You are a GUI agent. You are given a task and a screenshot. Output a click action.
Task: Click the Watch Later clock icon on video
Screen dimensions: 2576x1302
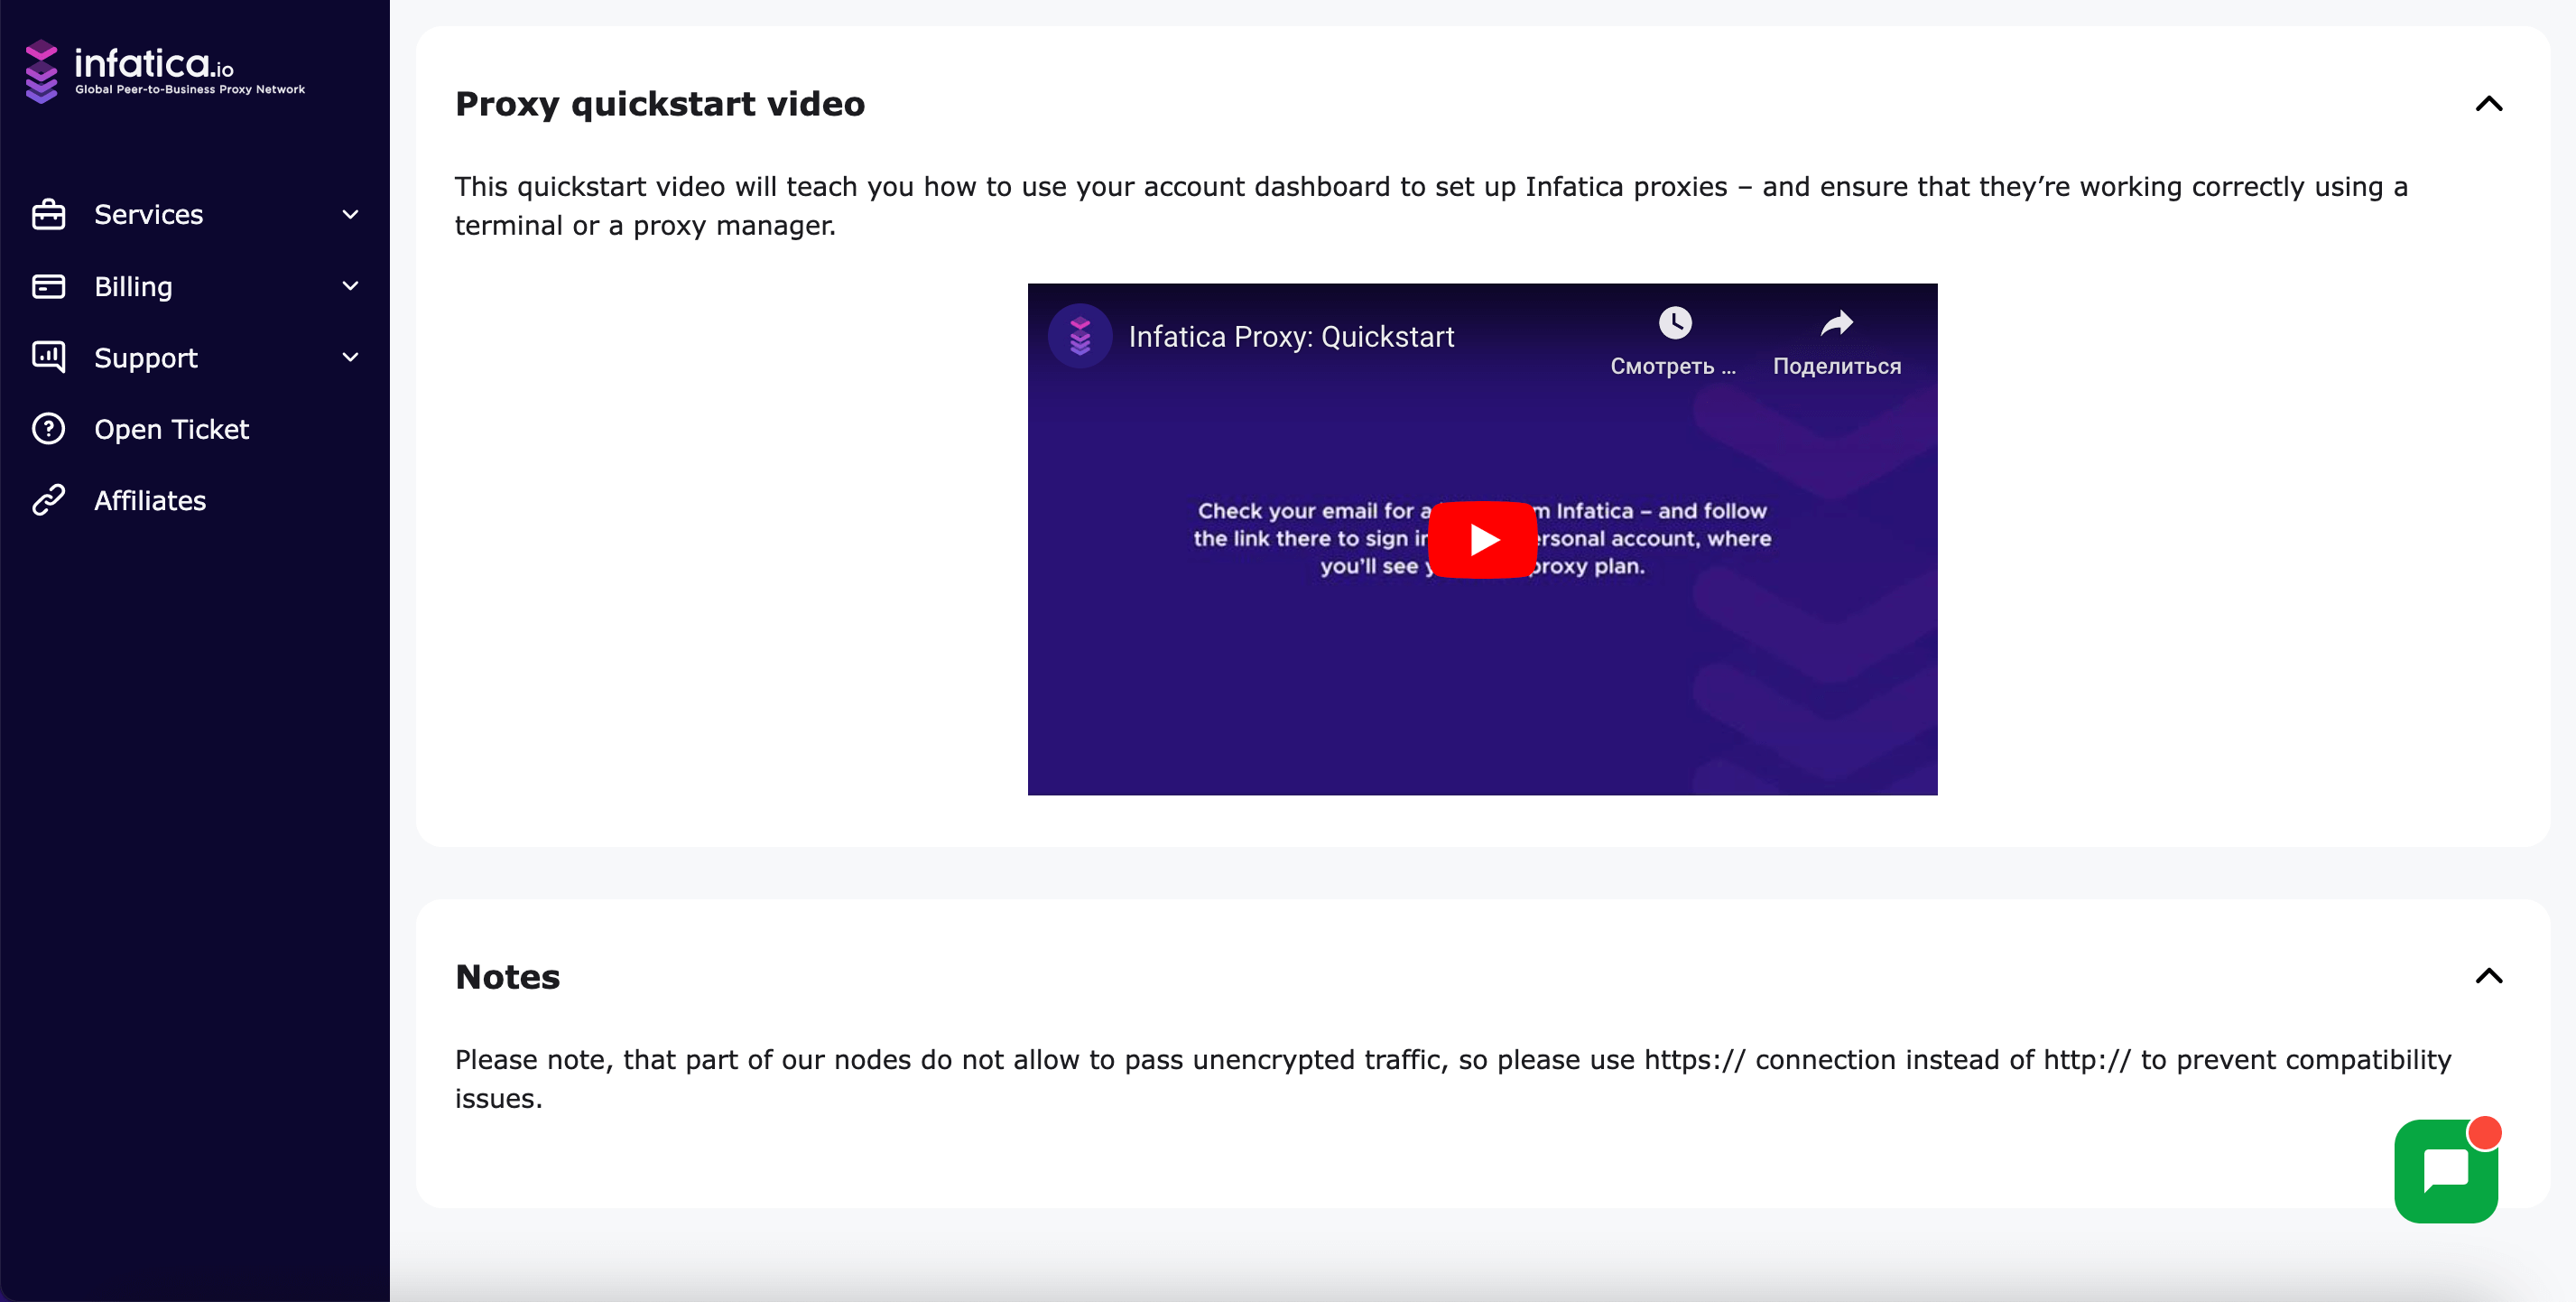[1675, 322]
